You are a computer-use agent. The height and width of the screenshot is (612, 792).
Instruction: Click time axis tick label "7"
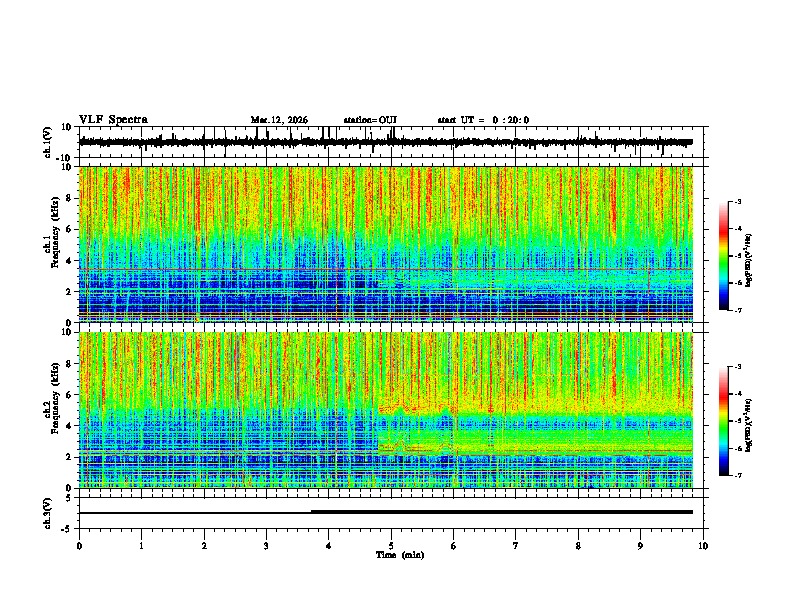(x=516, y=546)
